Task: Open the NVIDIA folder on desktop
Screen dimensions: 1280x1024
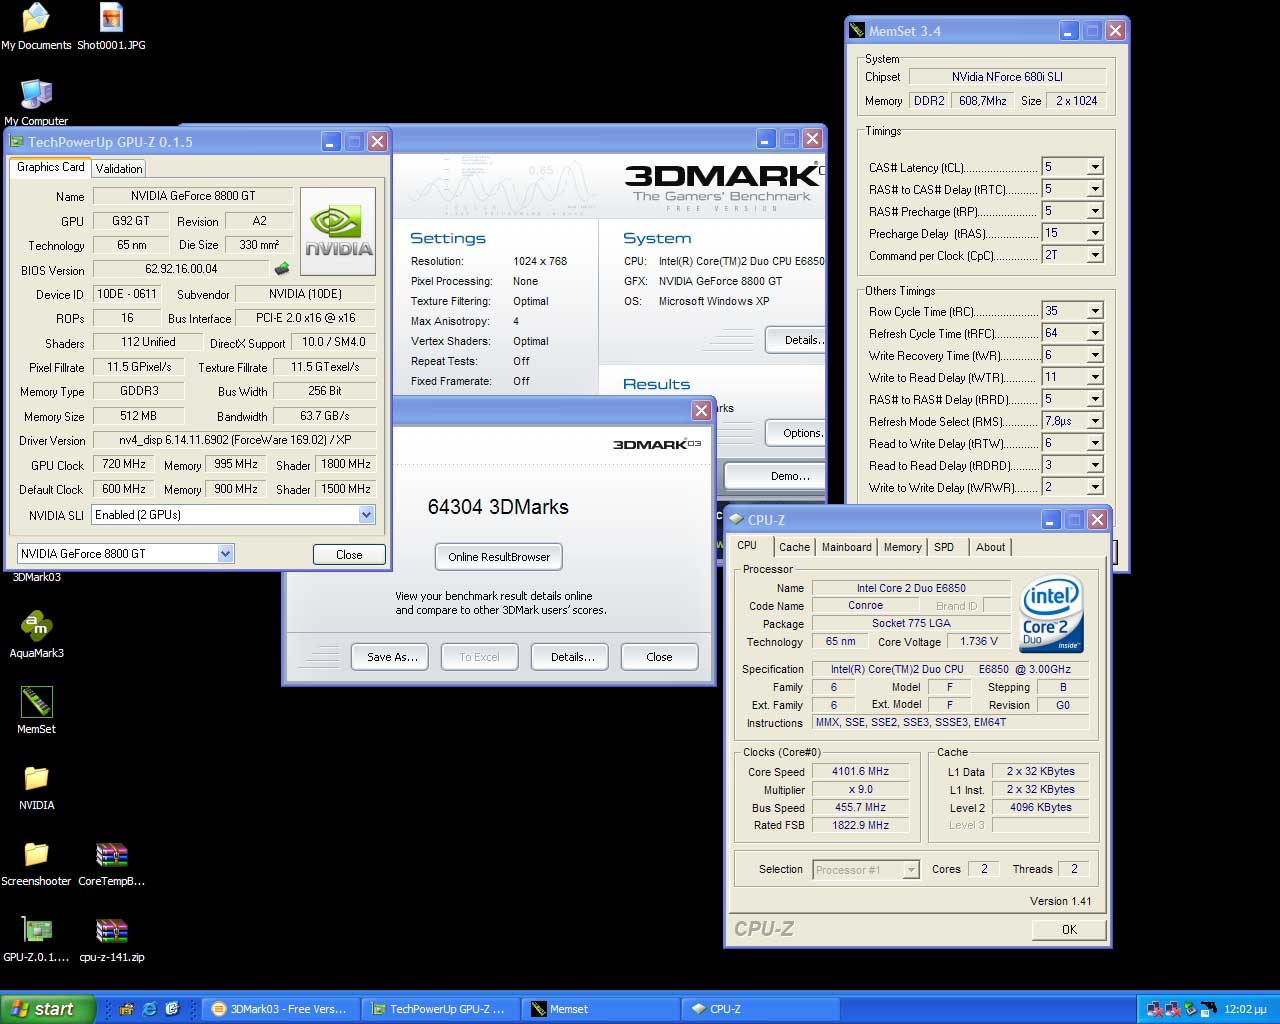Action: point(36,786)
